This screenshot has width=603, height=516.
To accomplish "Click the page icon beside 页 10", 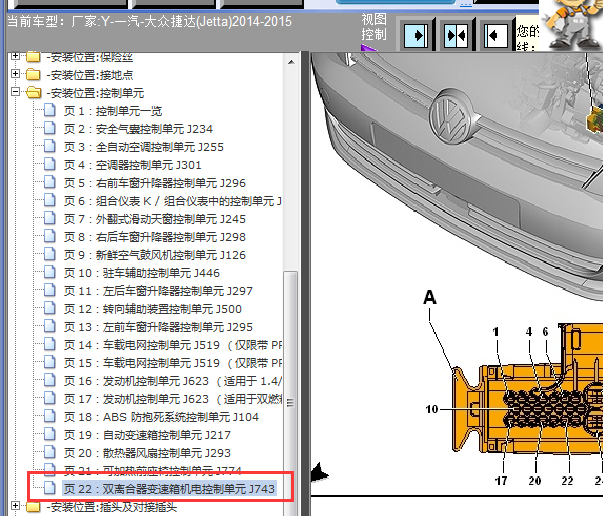I will (49, 273).
